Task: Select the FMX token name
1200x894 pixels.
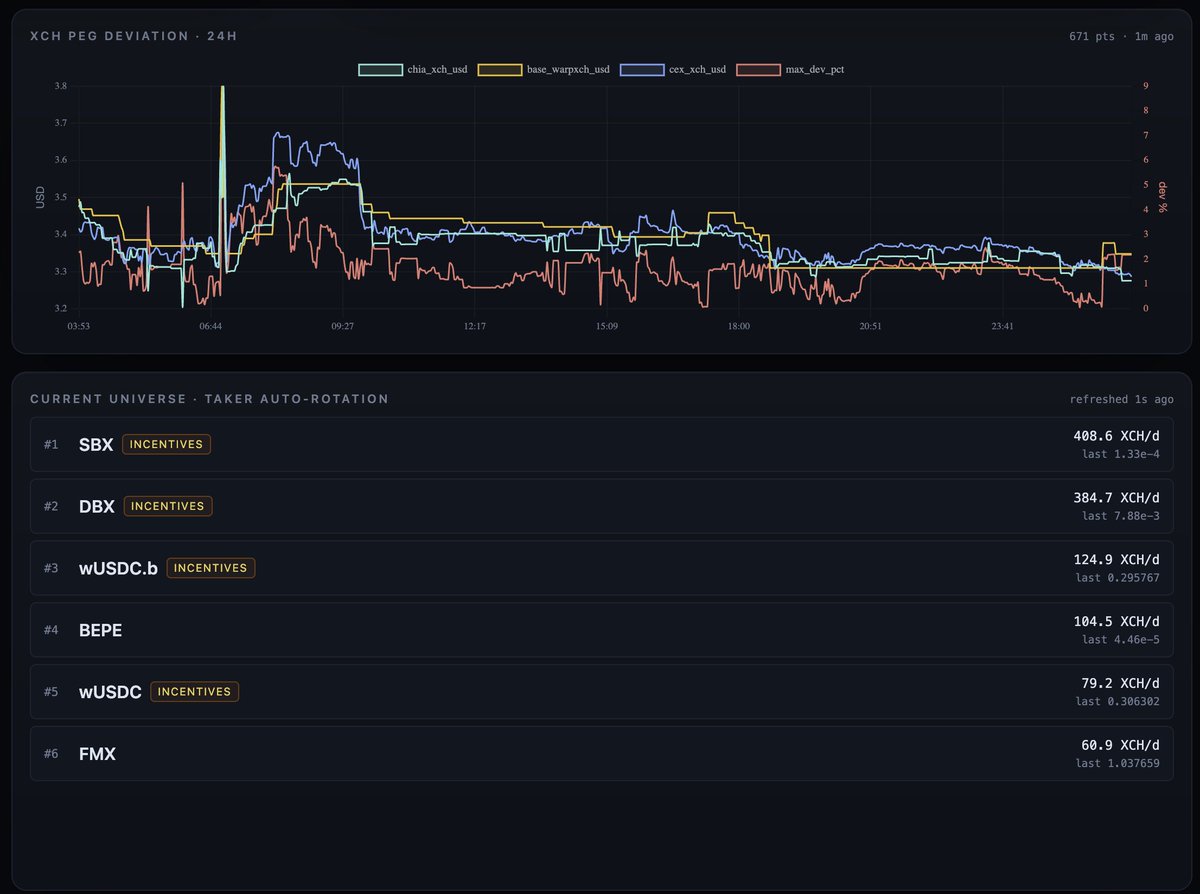Action: (x=97, y=754)
